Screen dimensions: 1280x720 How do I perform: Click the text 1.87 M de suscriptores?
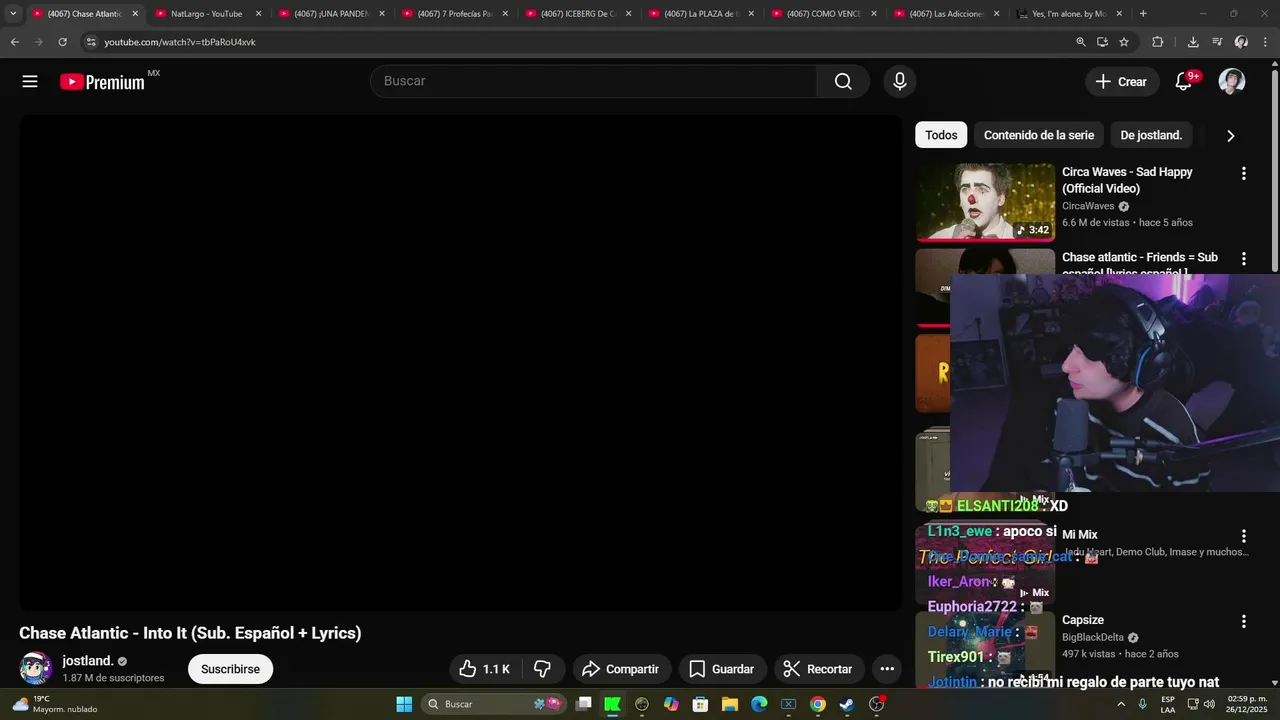[x=113, y=678]
